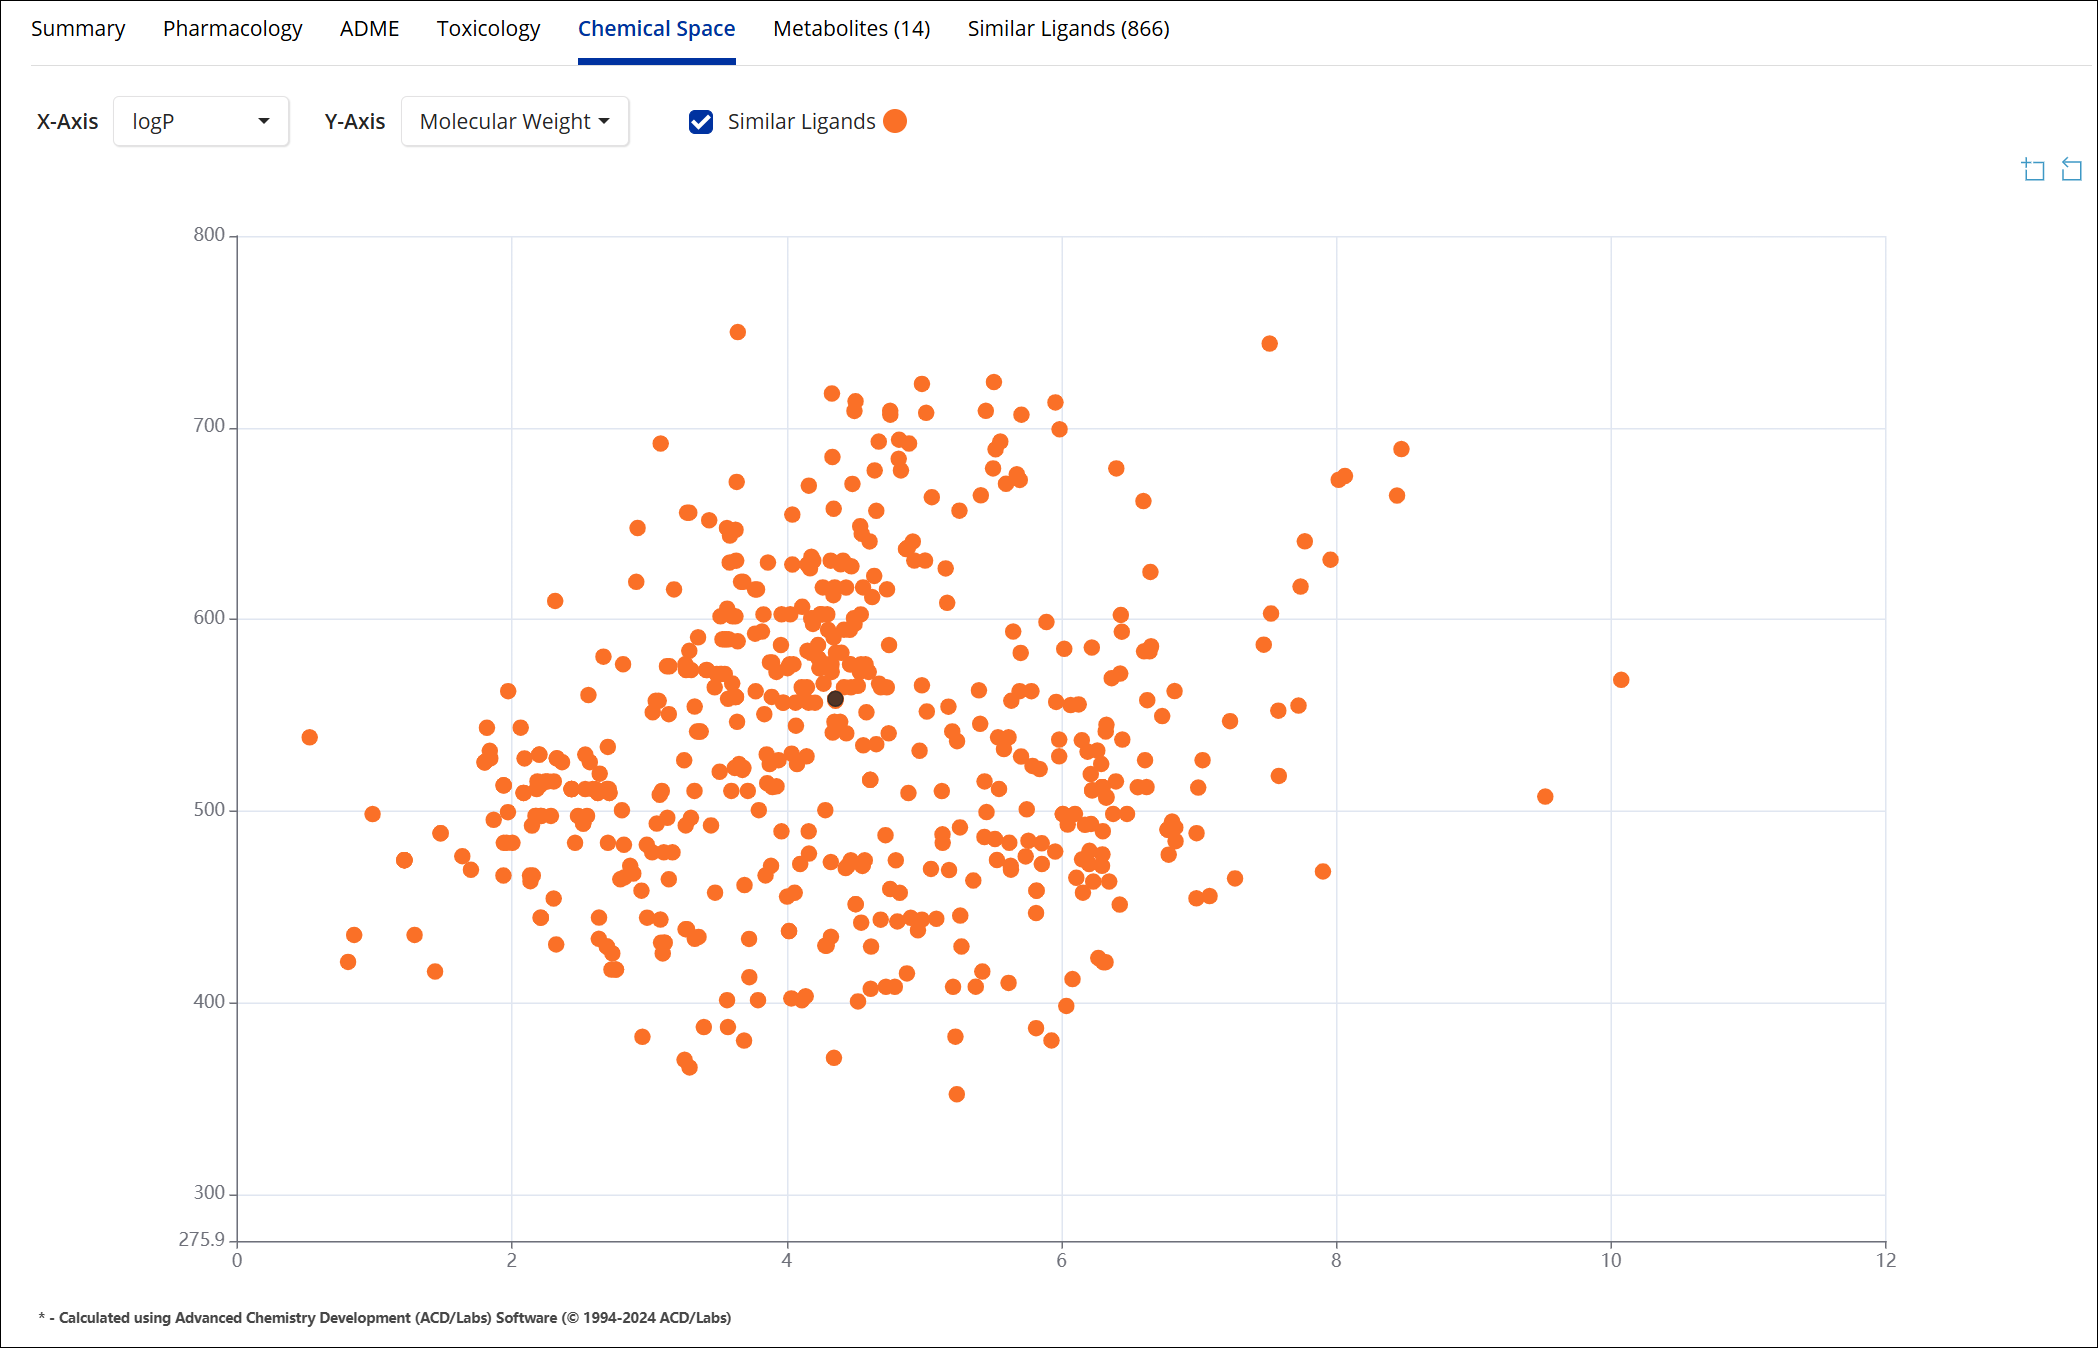The height and width of the screenshot is (1348, 2098).
Task: Click the topmost data point near 750
Action: pyautogui.click(x=737, y=332)
